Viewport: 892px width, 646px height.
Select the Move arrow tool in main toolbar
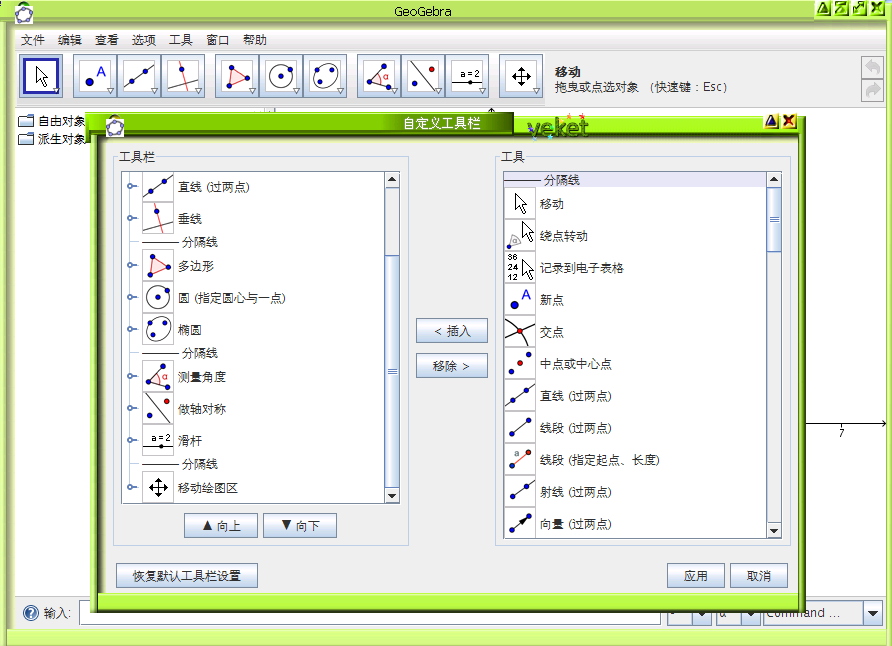pyautogui.click(x=40, y=76)
